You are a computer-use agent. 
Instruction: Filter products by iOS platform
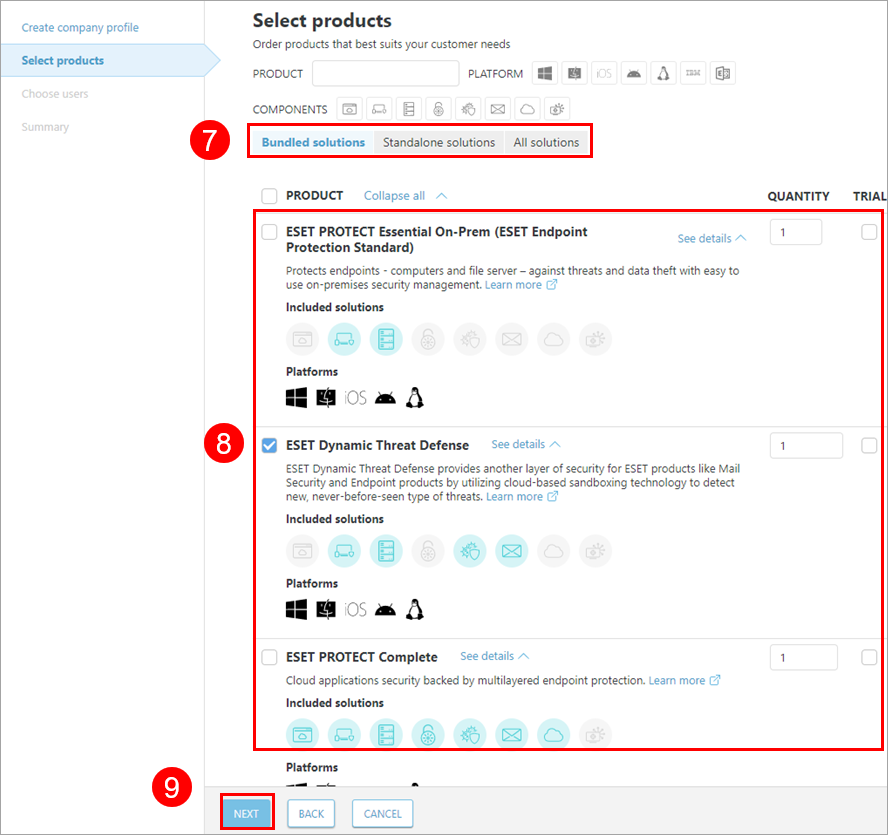604,74
